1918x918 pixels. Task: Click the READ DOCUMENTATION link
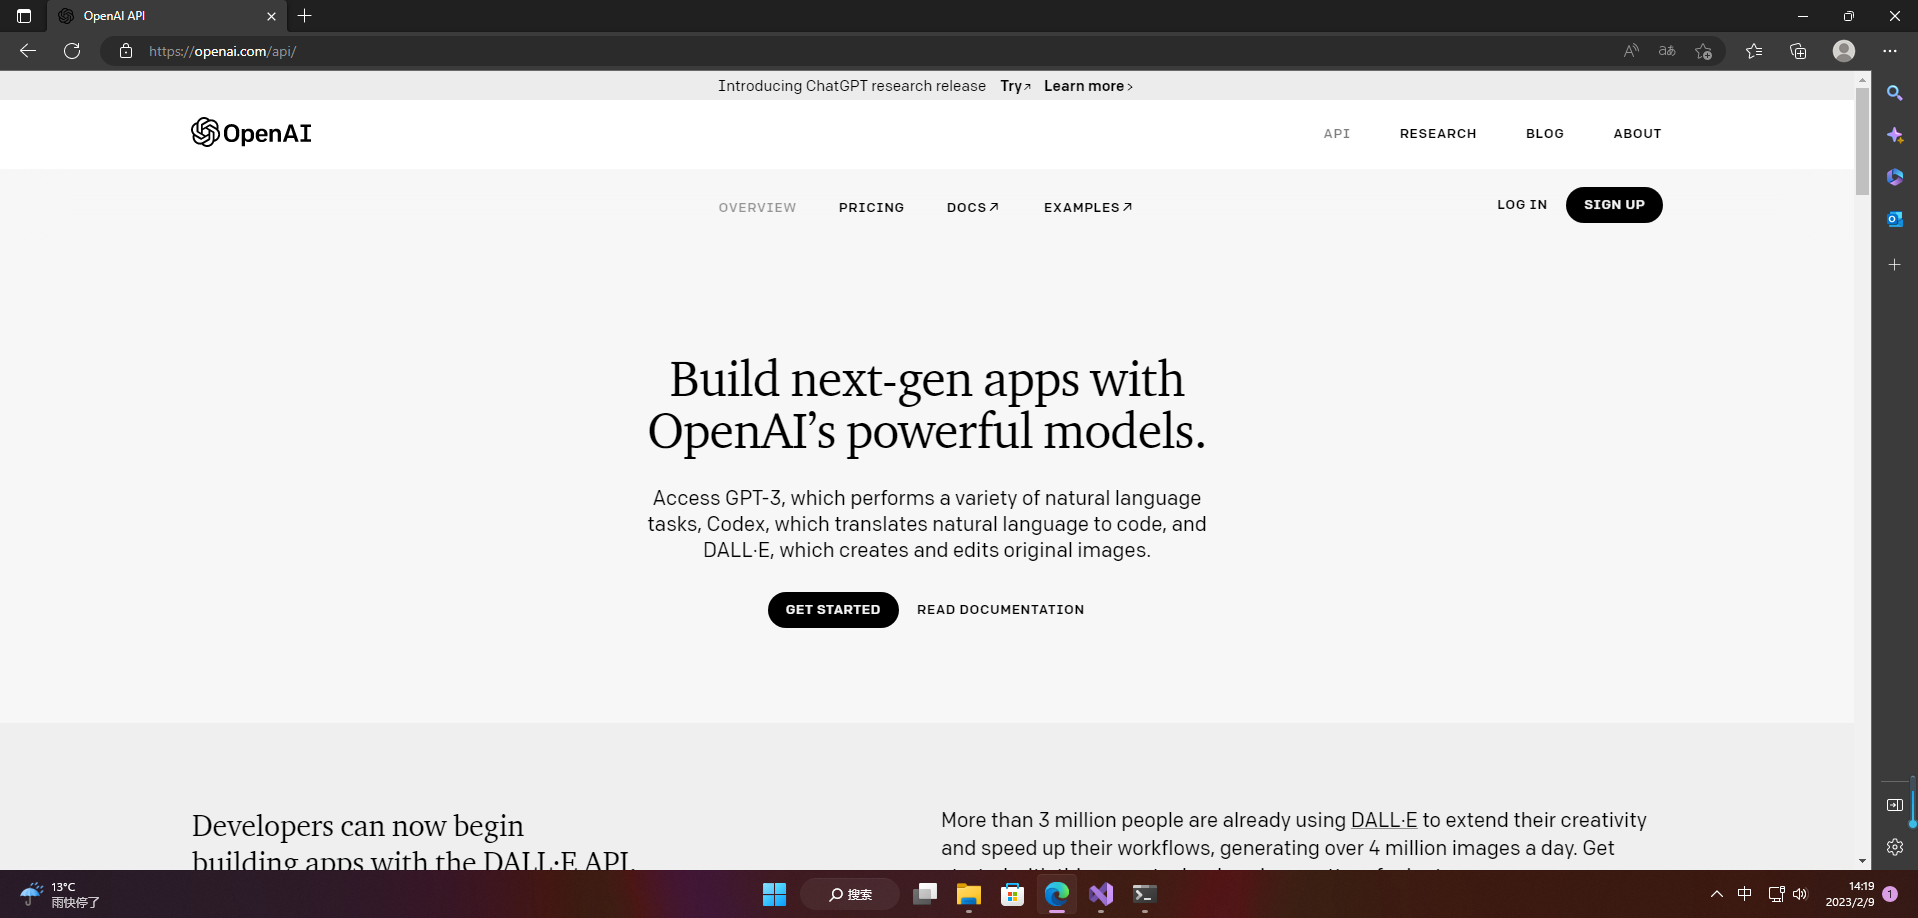[1000, 610]
